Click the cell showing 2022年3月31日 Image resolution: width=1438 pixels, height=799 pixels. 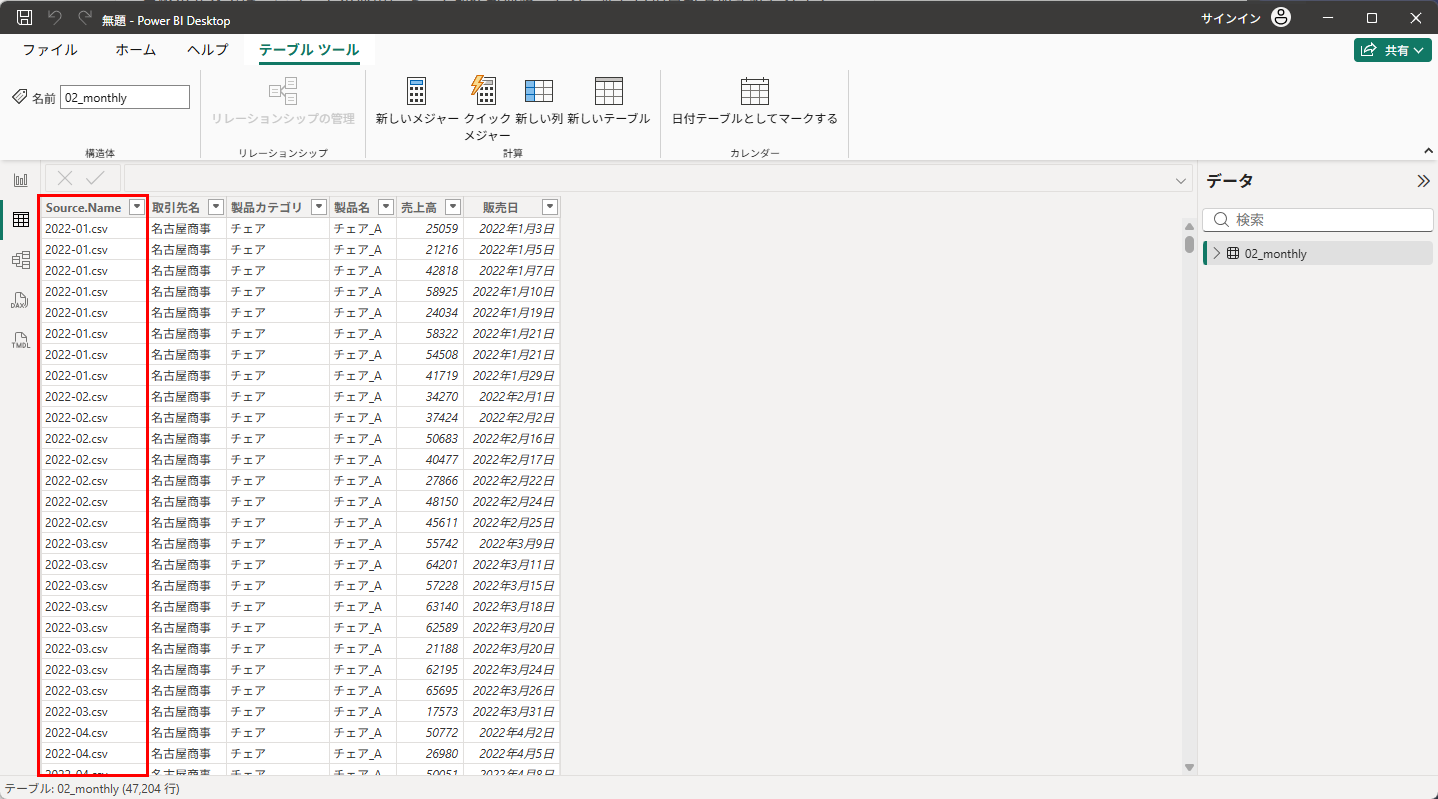point(512,711)
